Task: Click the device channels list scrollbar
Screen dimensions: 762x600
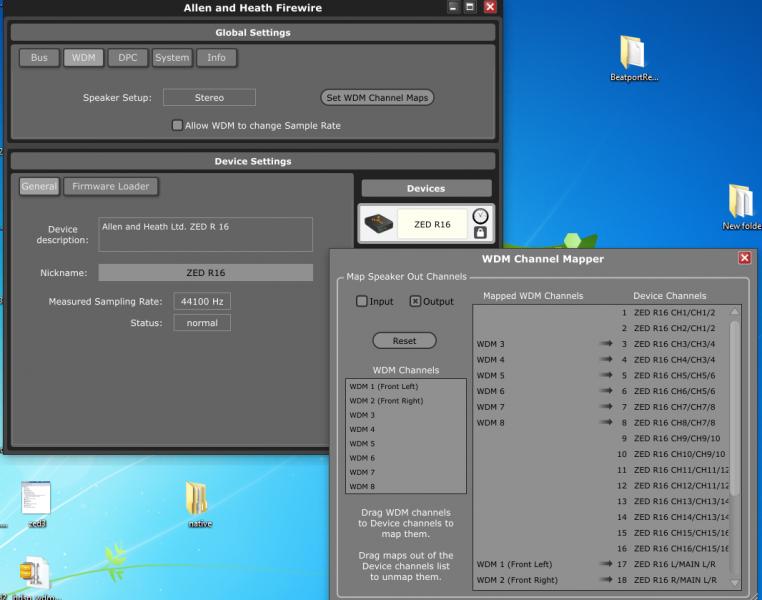Action: [734, 407]
